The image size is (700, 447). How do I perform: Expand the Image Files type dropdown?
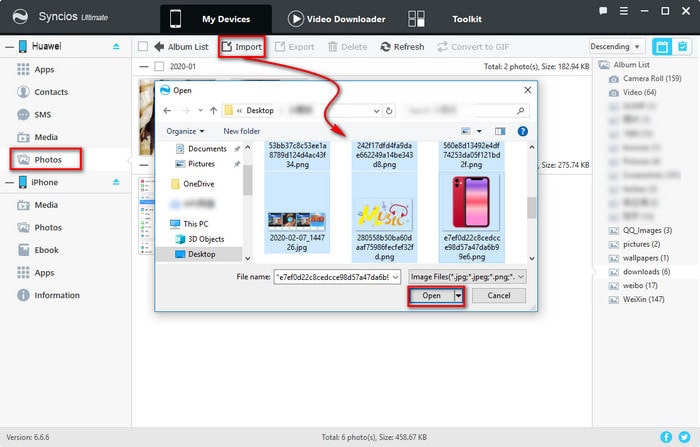point(467,275)
